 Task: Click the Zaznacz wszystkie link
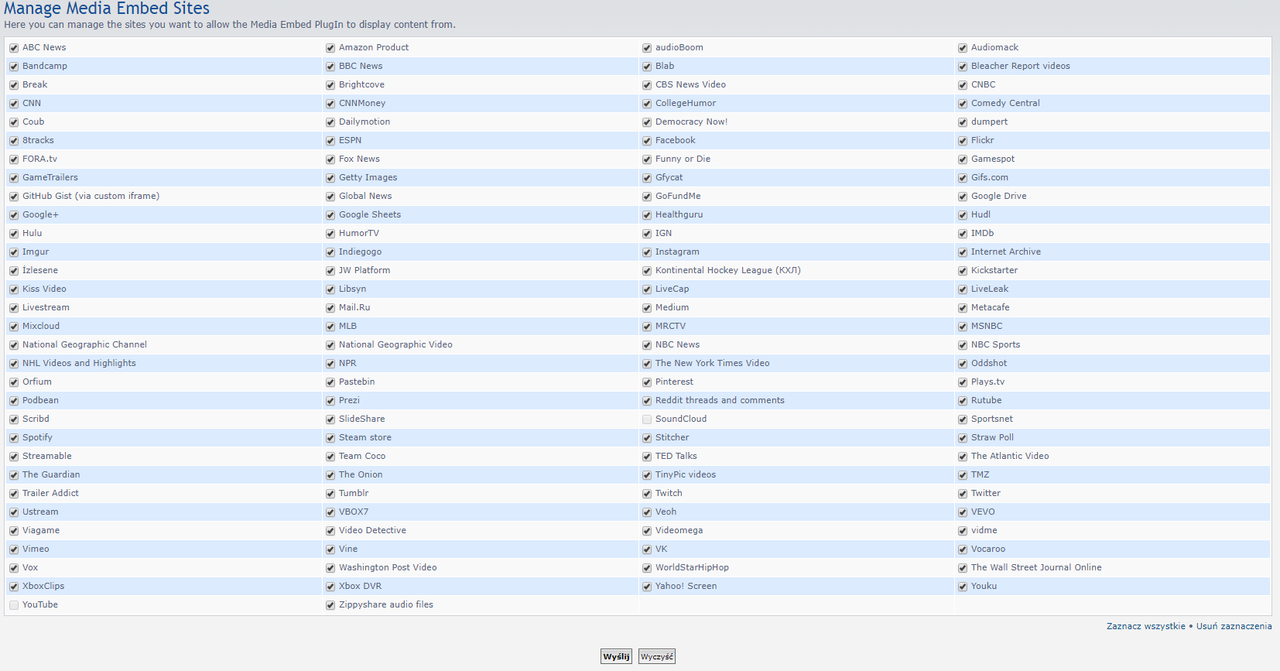pos(1146,626)
